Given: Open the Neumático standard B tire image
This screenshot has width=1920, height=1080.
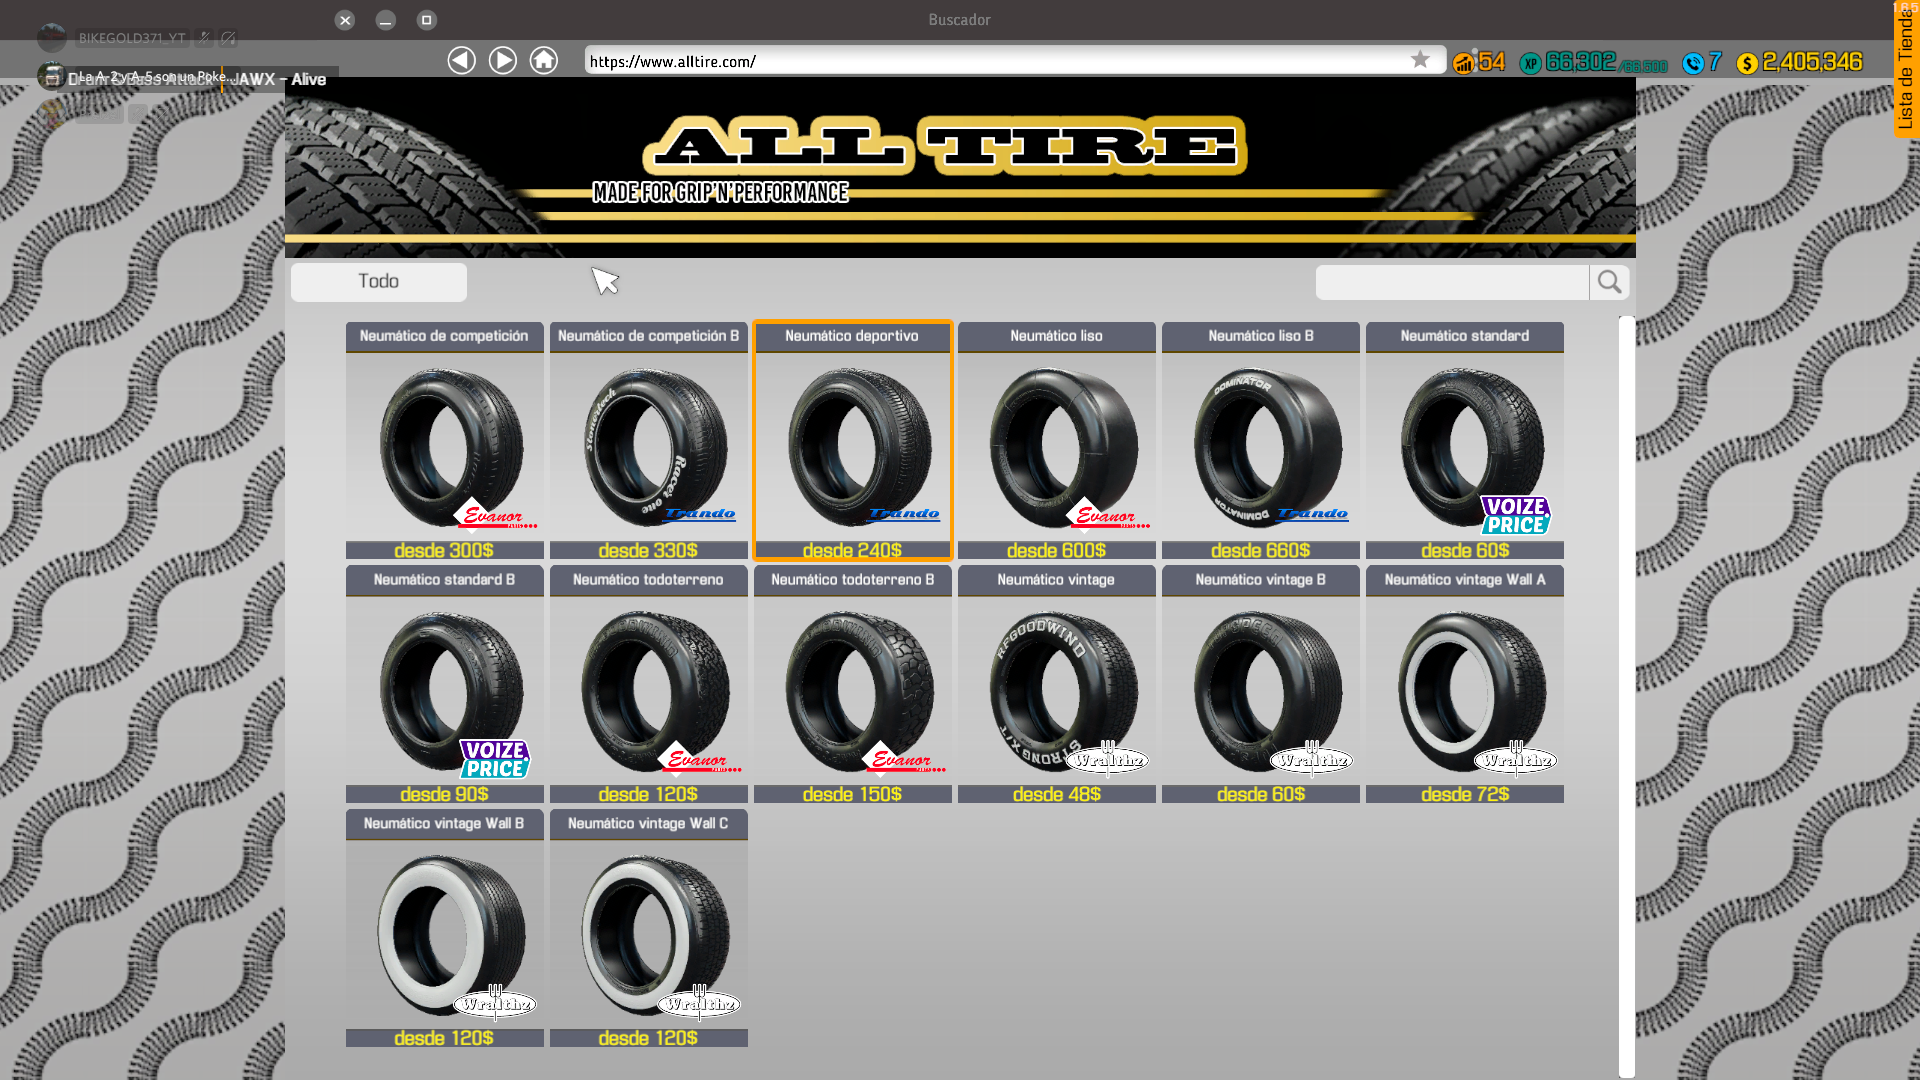Looking at the screenshot, I should coord(445,691).
